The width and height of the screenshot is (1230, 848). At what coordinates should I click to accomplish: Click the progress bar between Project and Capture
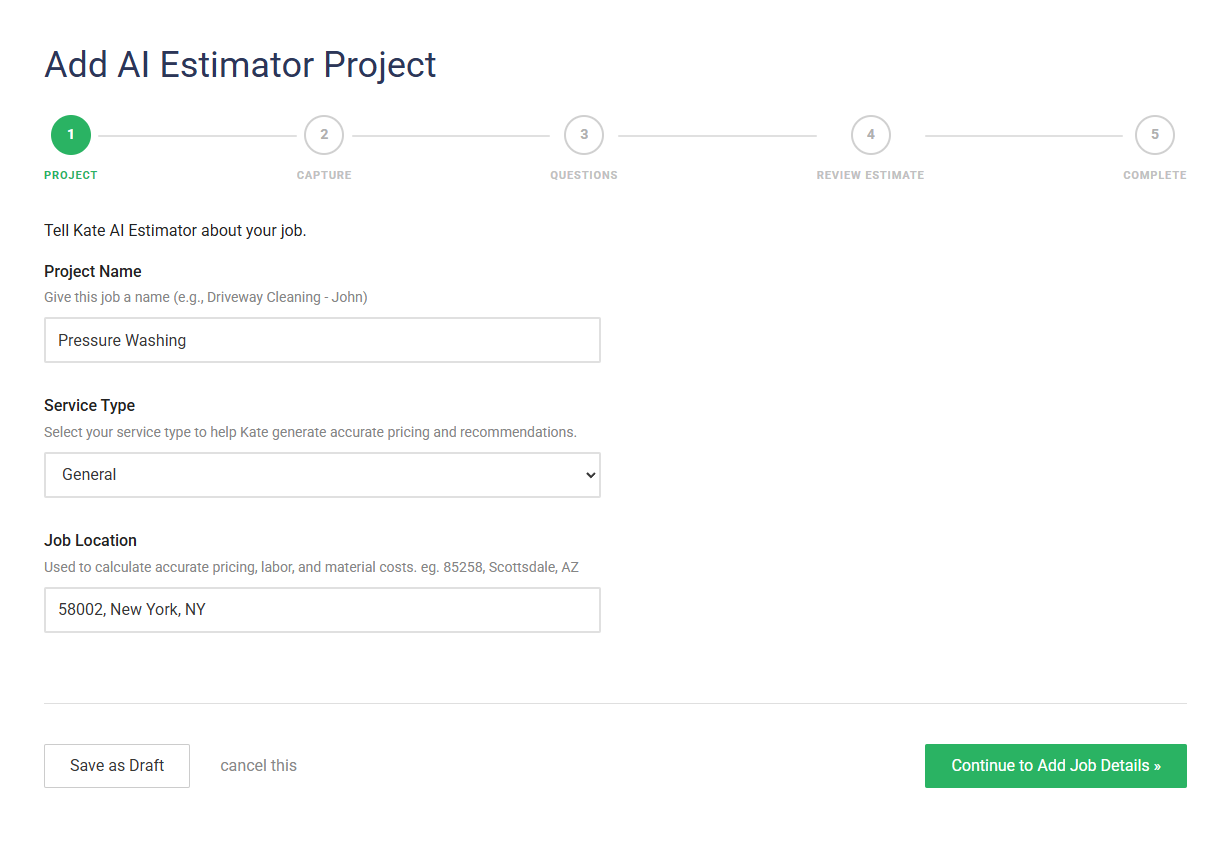coord(196,134)
